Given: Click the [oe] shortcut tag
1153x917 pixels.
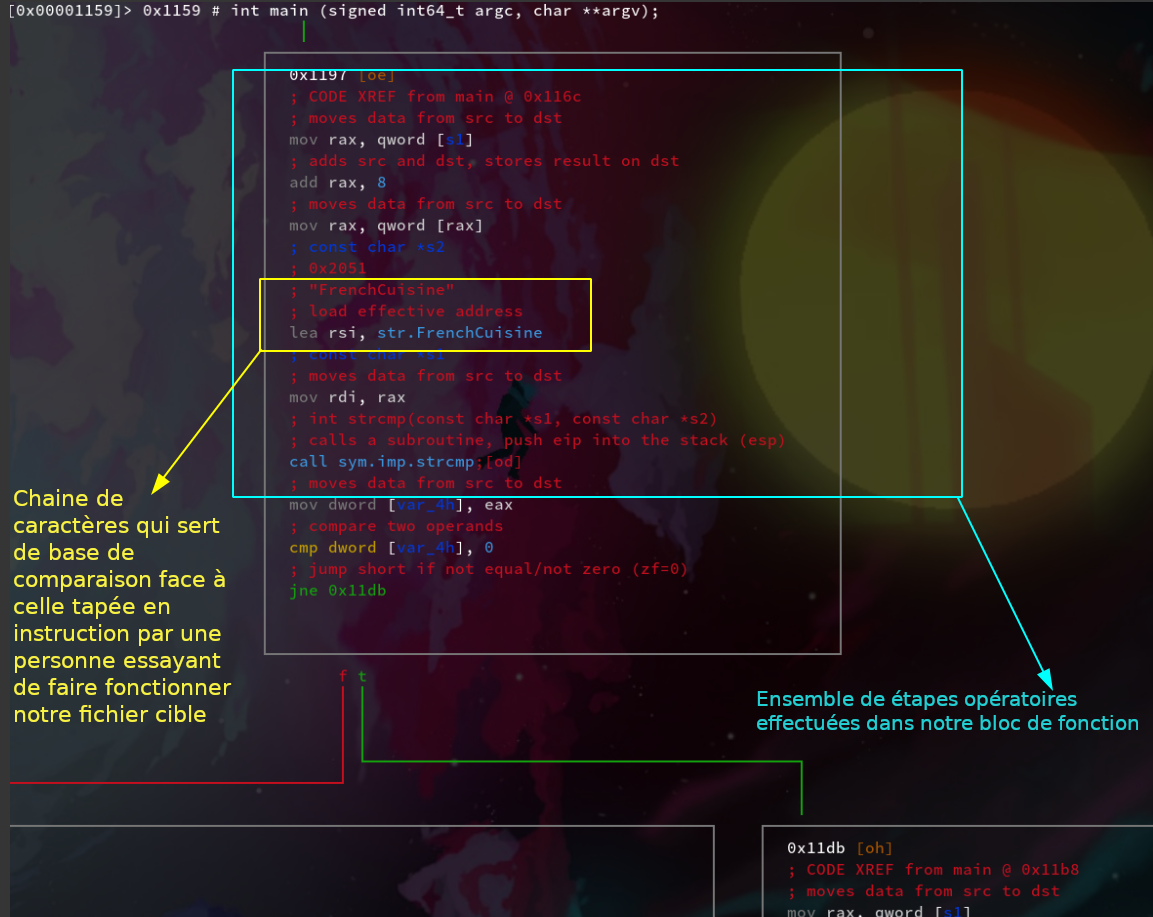Looking at the screenshot, I should [376, 75].
